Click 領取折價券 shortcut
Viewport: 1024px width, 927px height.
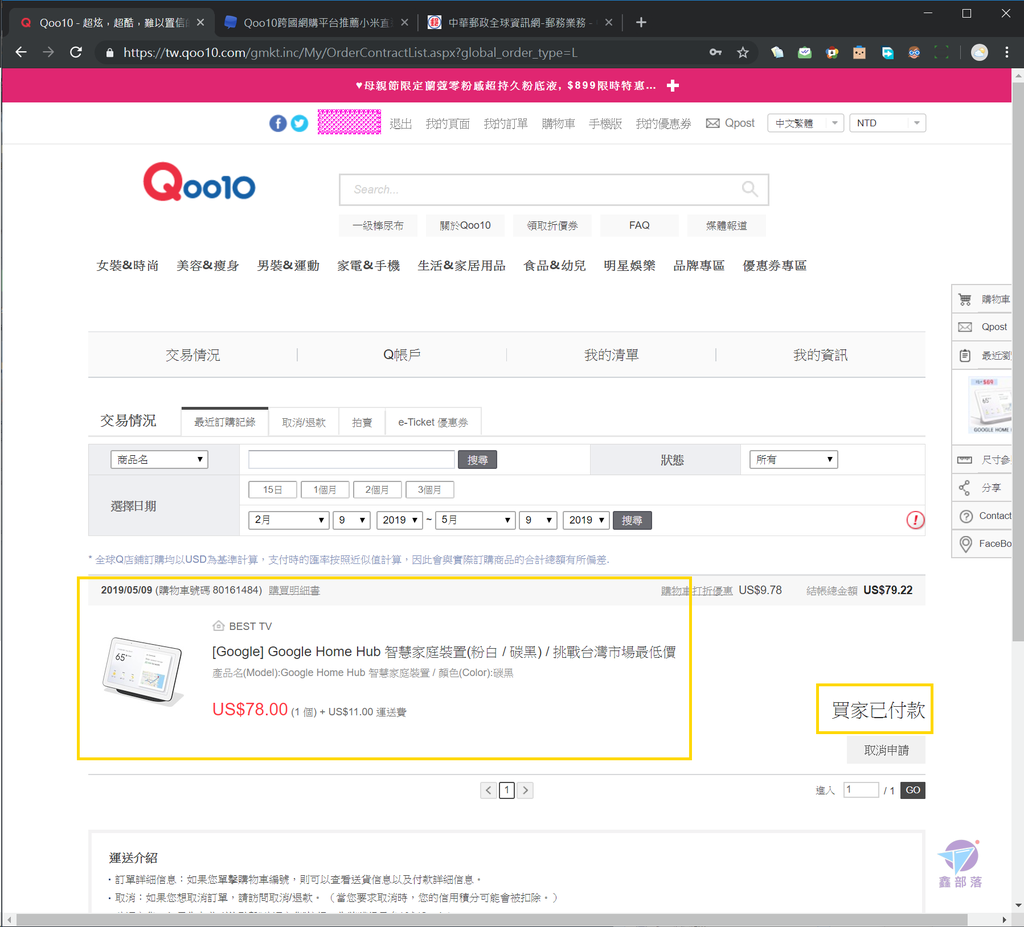(552, 225)
